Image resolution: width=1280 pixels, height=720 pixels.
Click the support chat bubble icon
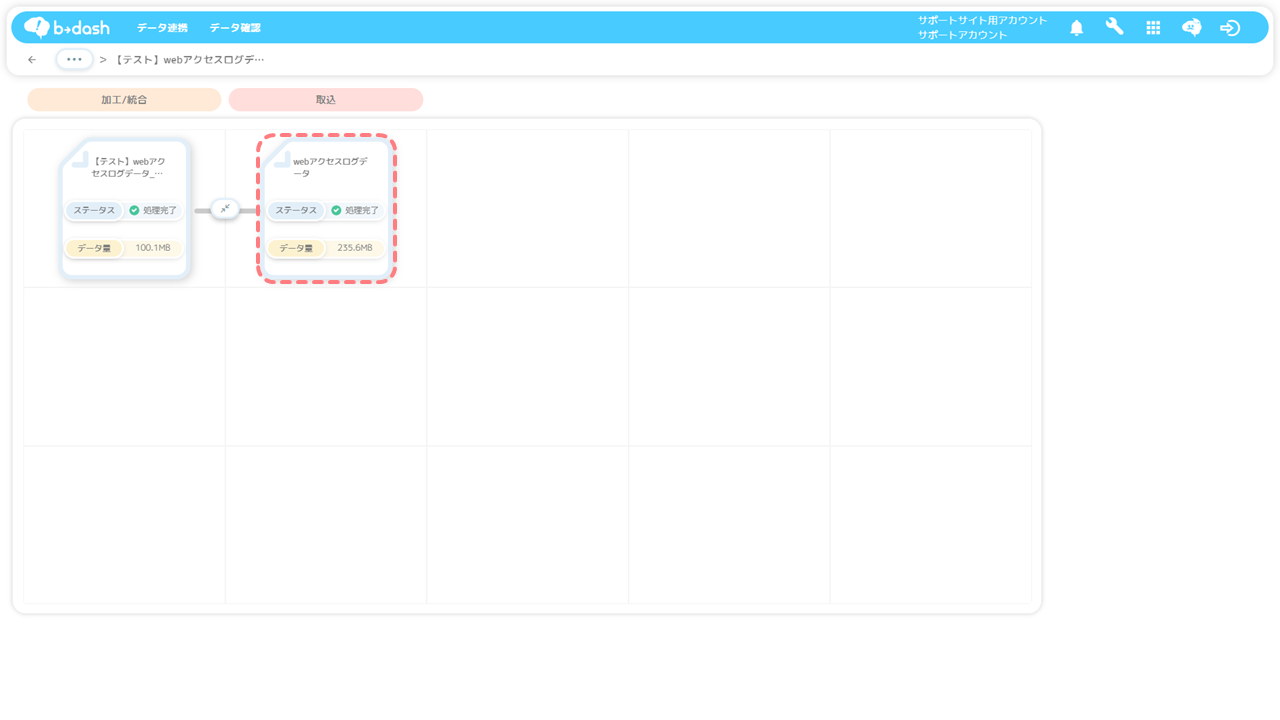(1191, 28)
